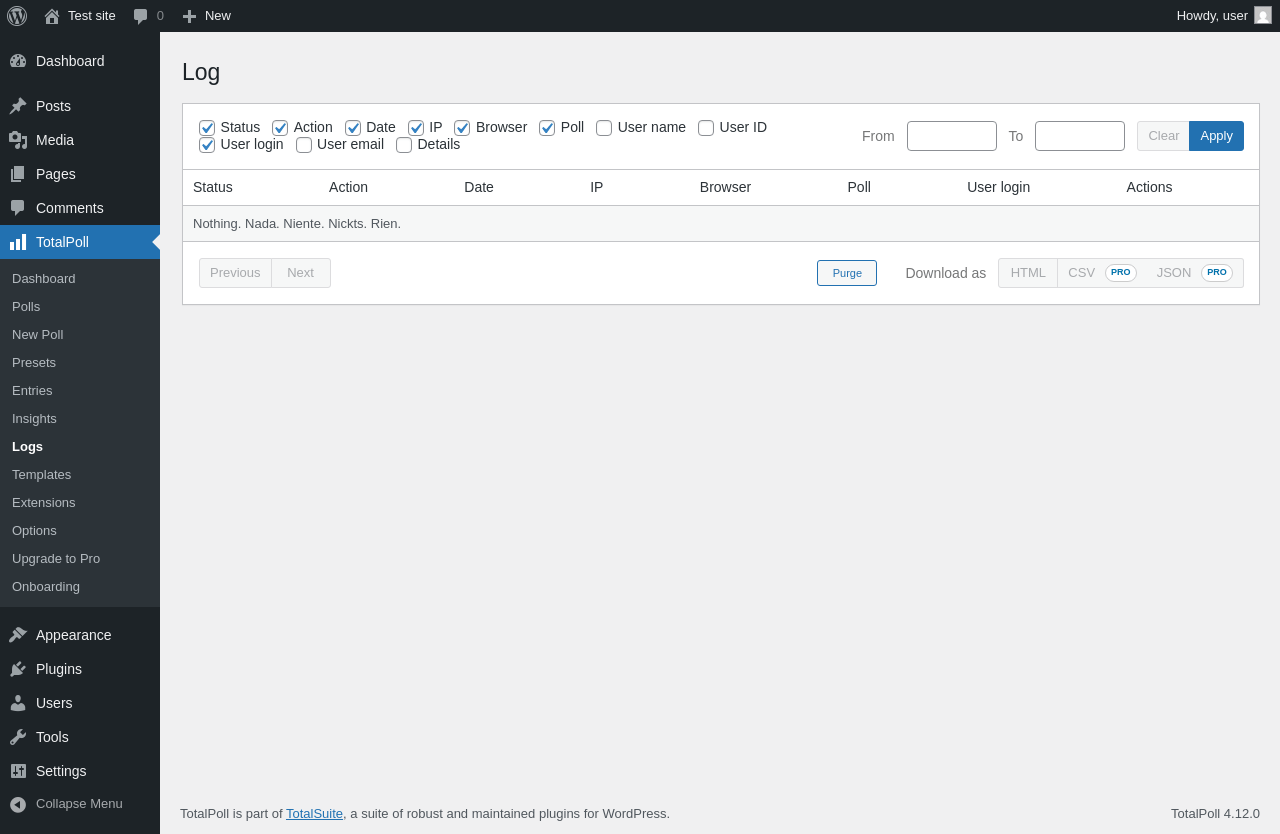1280x834 pixels.
Task: Click the Collapse Menu arrow icon
Action: coord(18,804)
